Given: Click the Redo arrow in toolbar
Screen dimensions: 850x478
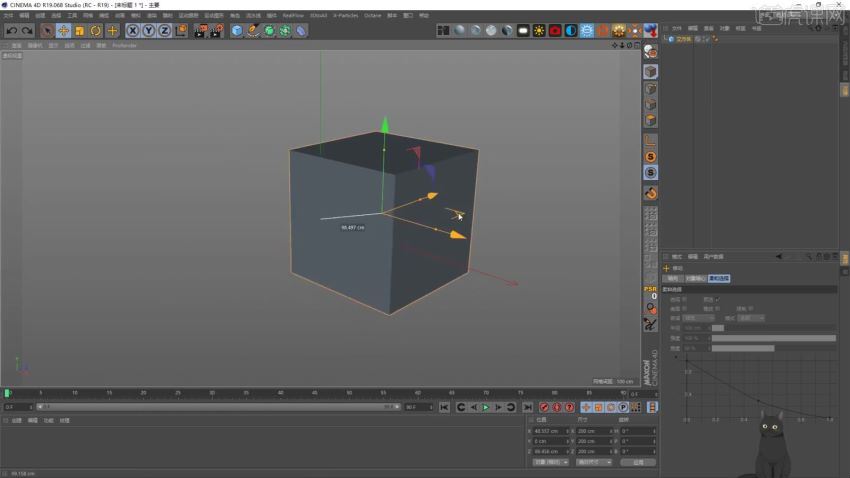Looking at the screenshot, I should (27, 31).
